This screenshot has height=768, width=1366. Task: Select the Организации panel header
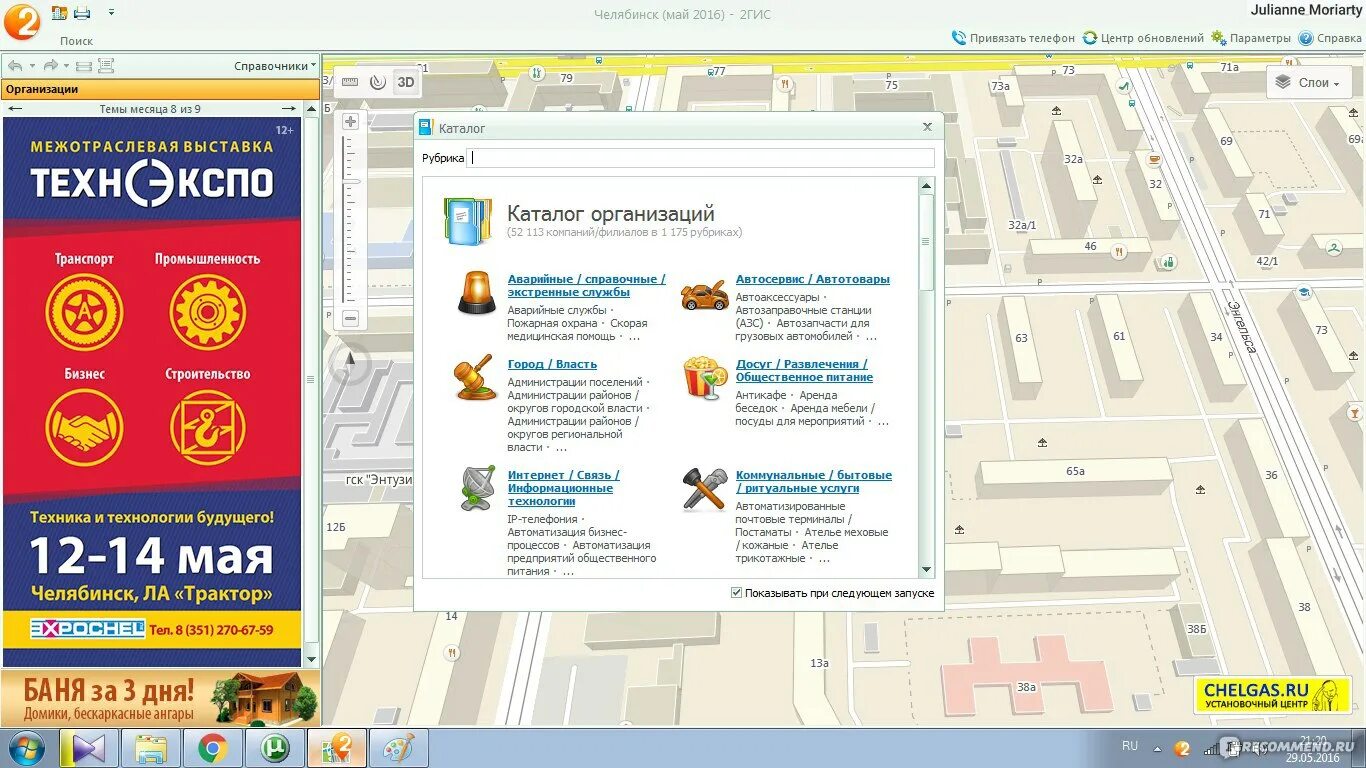coord(160,89)
